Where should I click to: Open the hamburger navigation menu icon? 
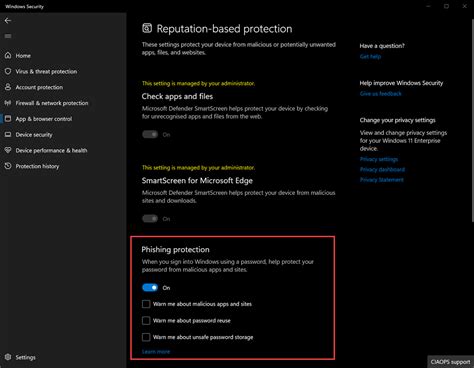click(8, 36)
